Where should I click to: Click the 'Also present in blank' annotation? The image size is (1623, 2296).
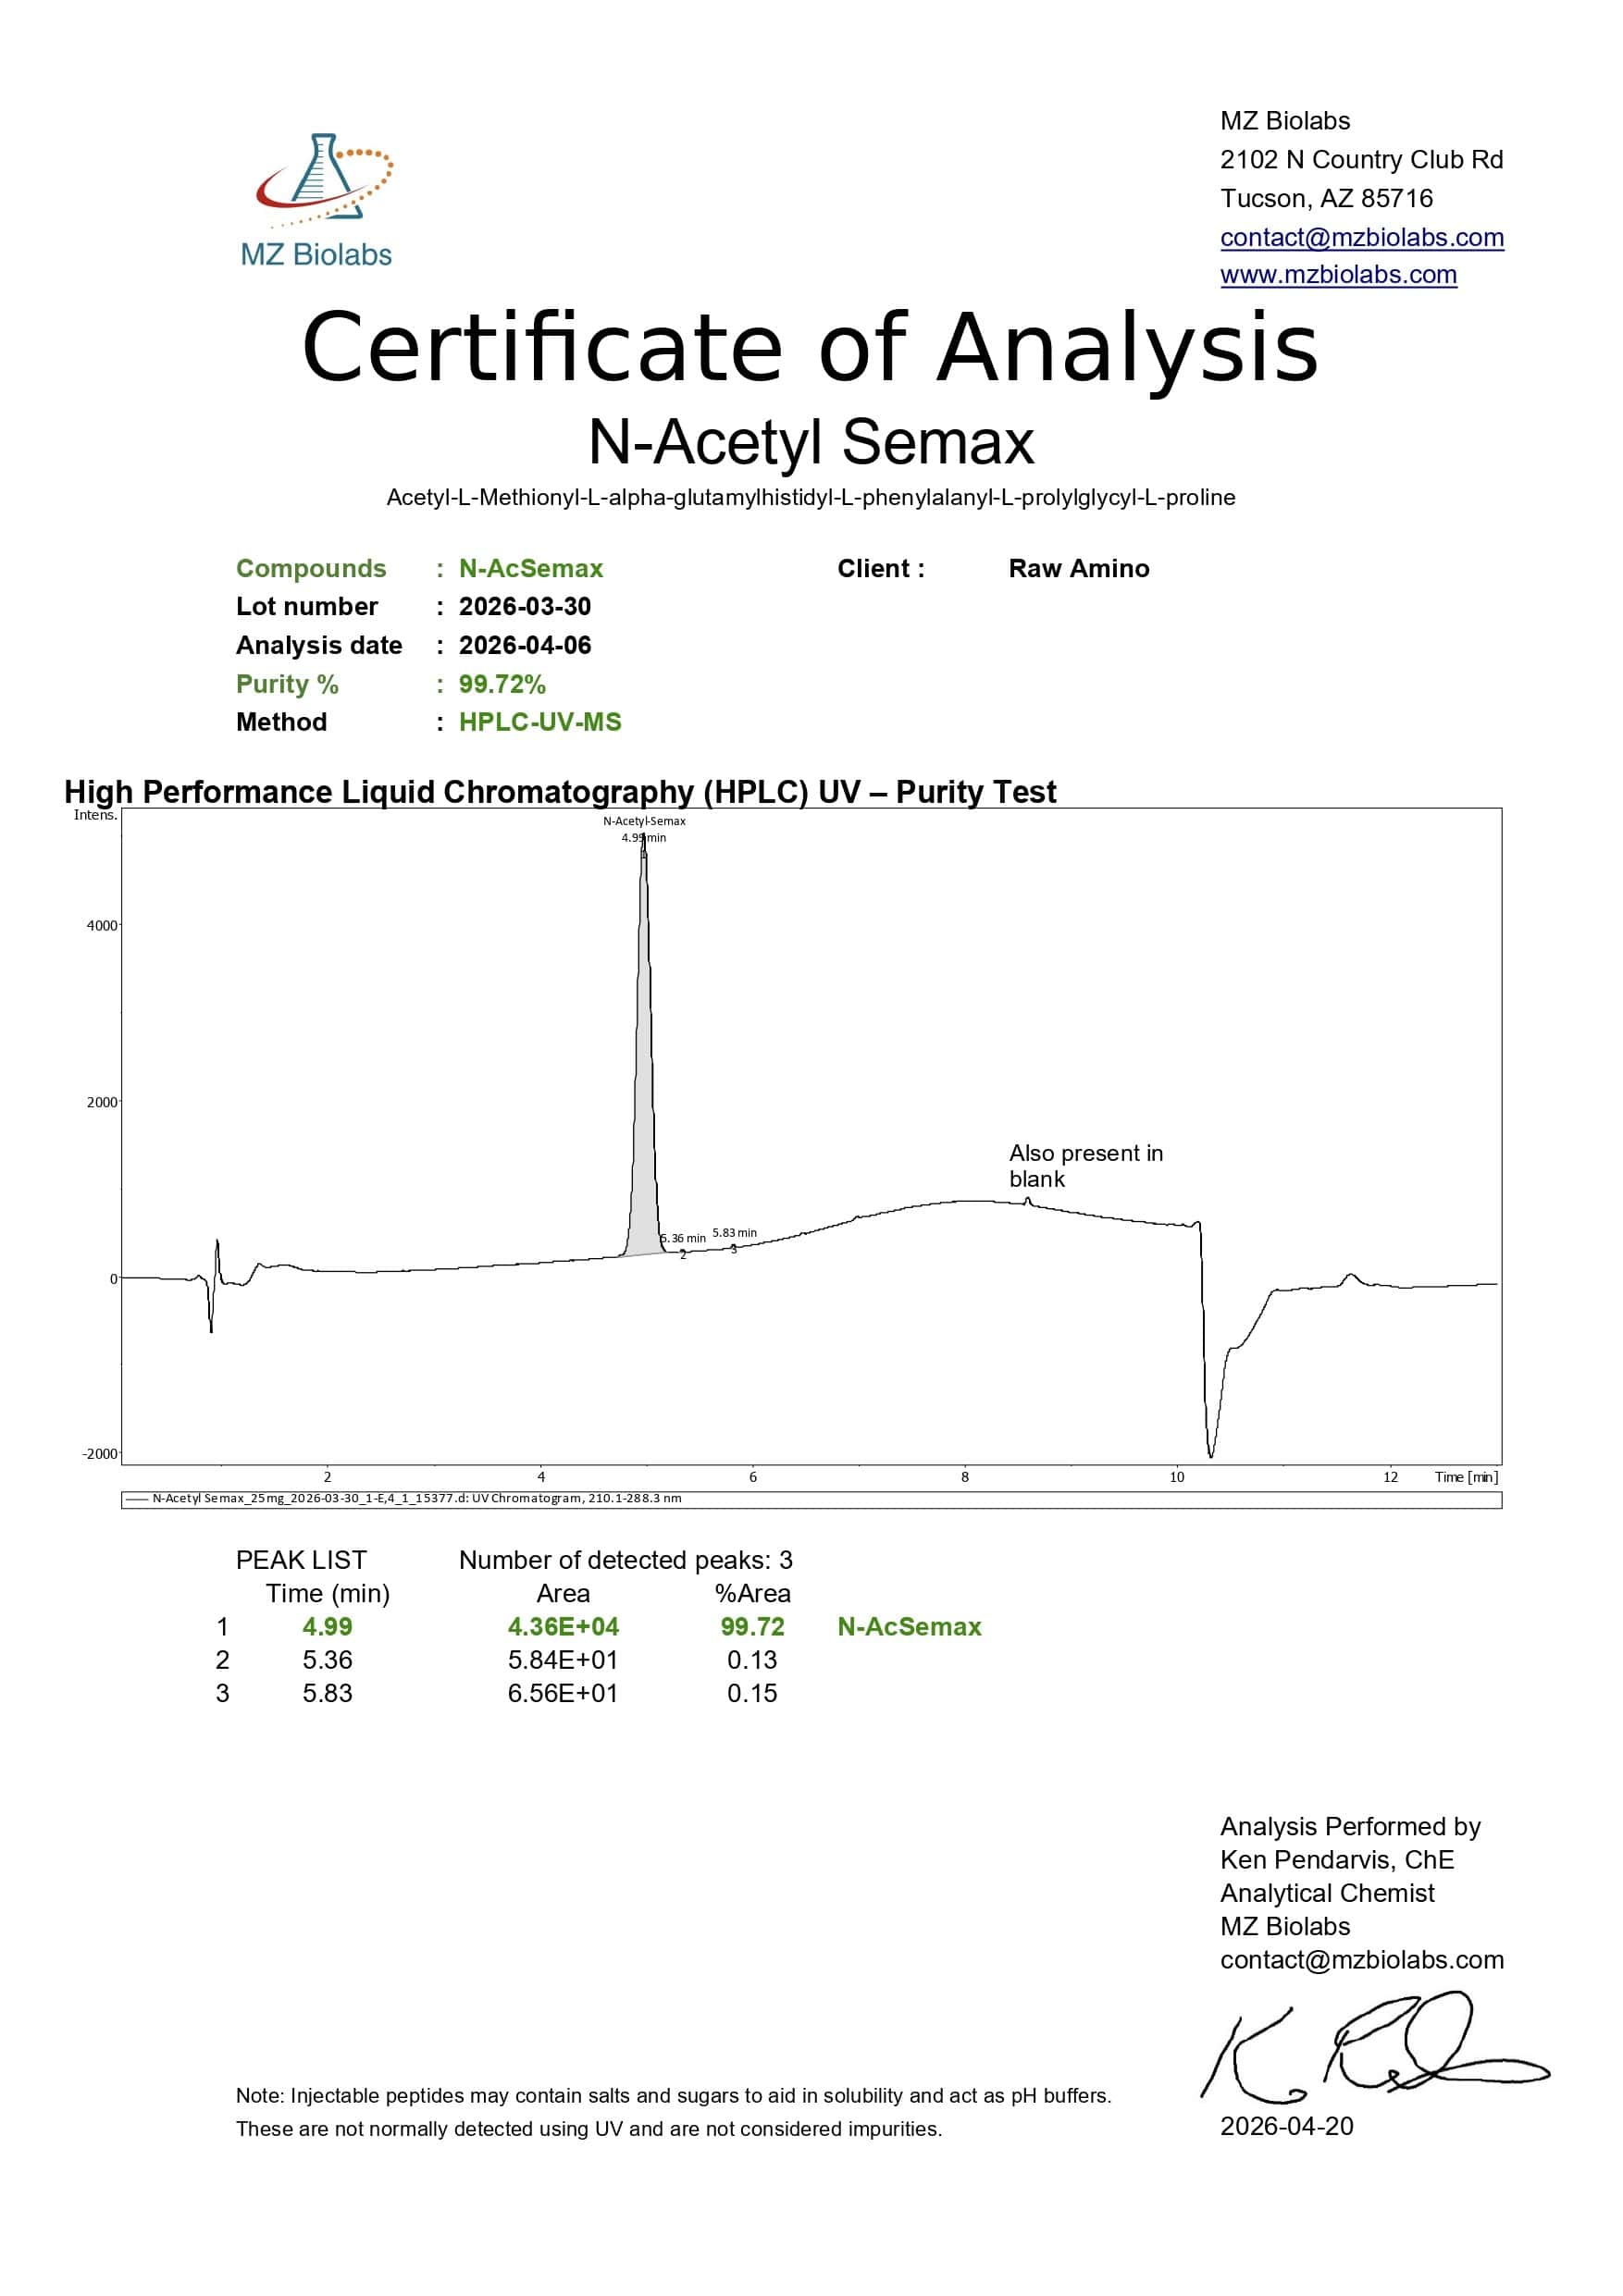tap(1086, 1166)
